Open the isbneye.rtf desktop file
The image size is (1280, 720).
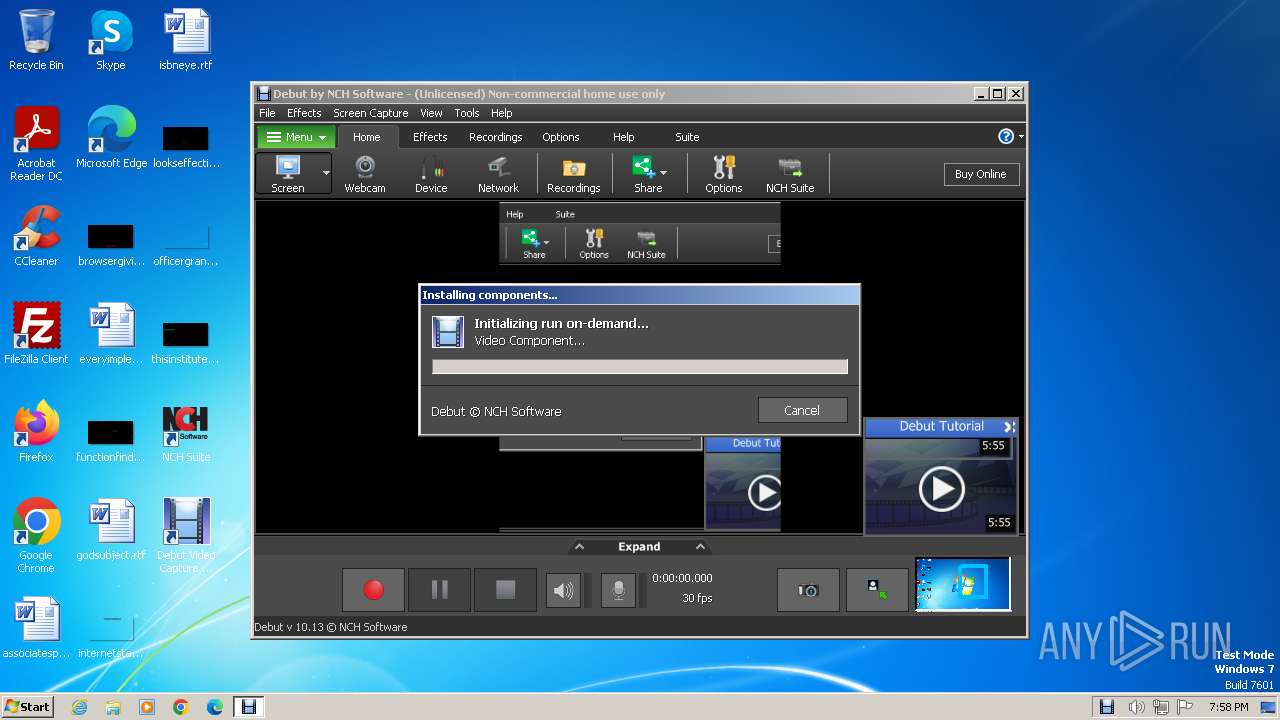[186, 40]
